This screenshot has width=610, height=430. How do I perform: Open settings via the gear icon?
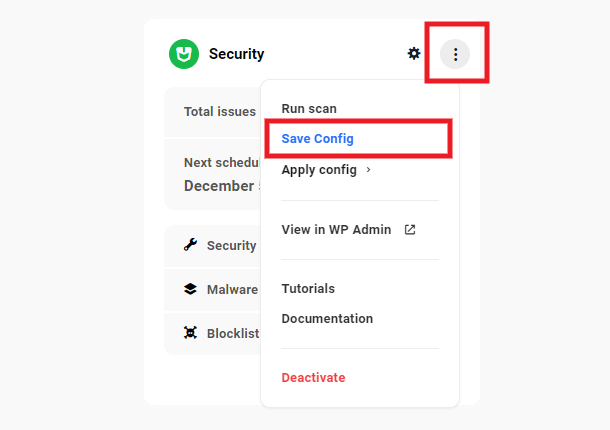[x=414, y=54]
